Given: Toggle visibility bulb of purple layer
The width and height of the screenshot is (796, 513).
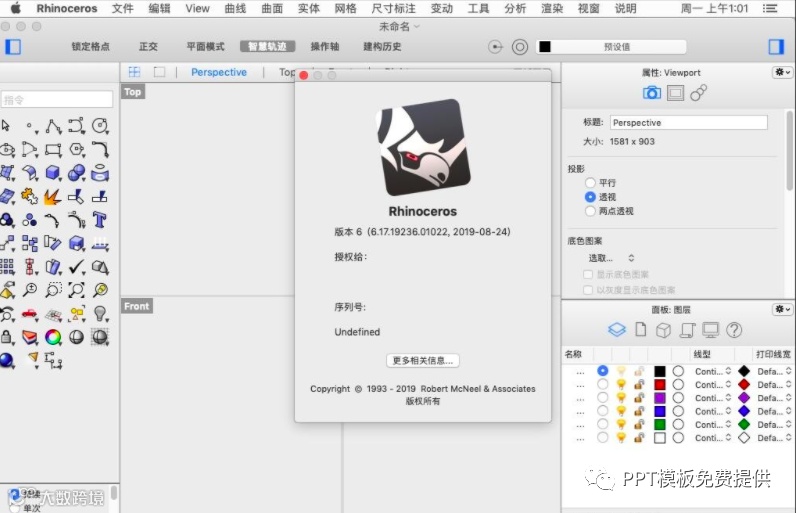Looking at the screenshot, I should [621, 397].
